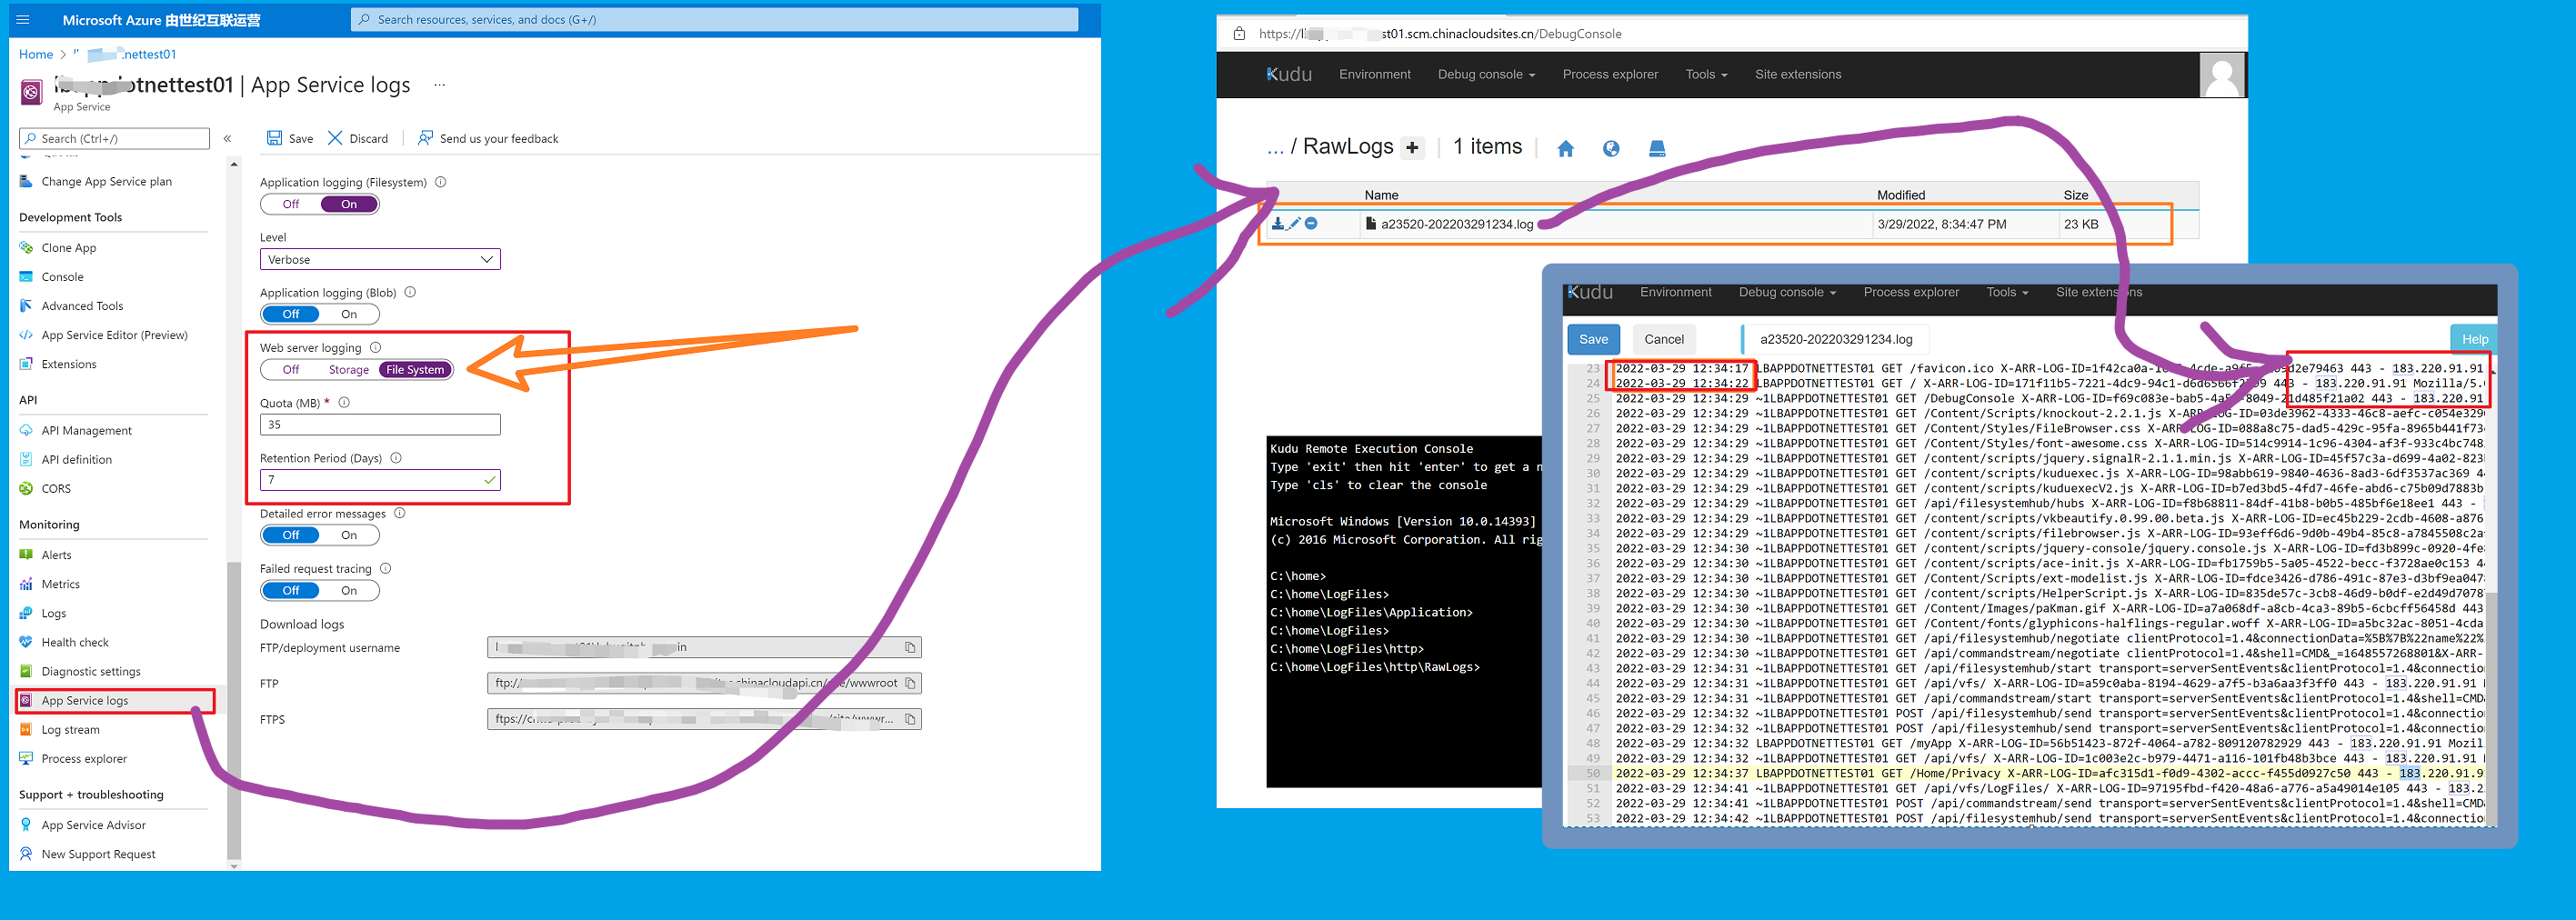Expand the Debug console menu in Kudu
This screenshot has width=2576, height=920.
1485,75
